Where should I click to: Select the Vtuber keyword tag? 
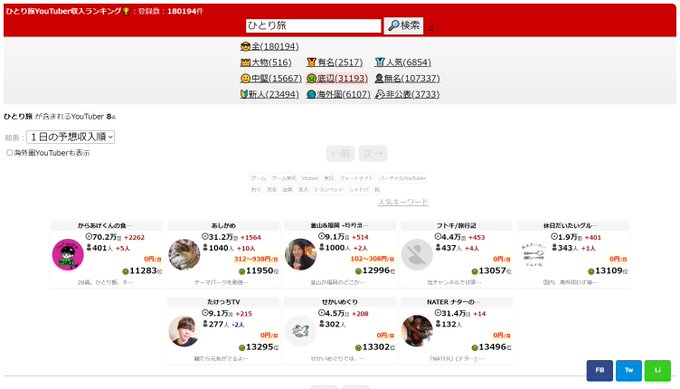(x=310, y=178)
